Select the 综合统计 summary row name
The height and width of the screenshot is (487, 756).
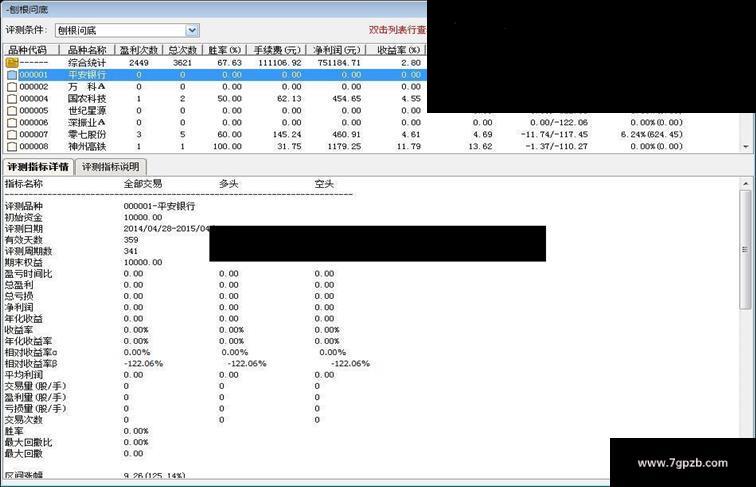click(87, 63)
